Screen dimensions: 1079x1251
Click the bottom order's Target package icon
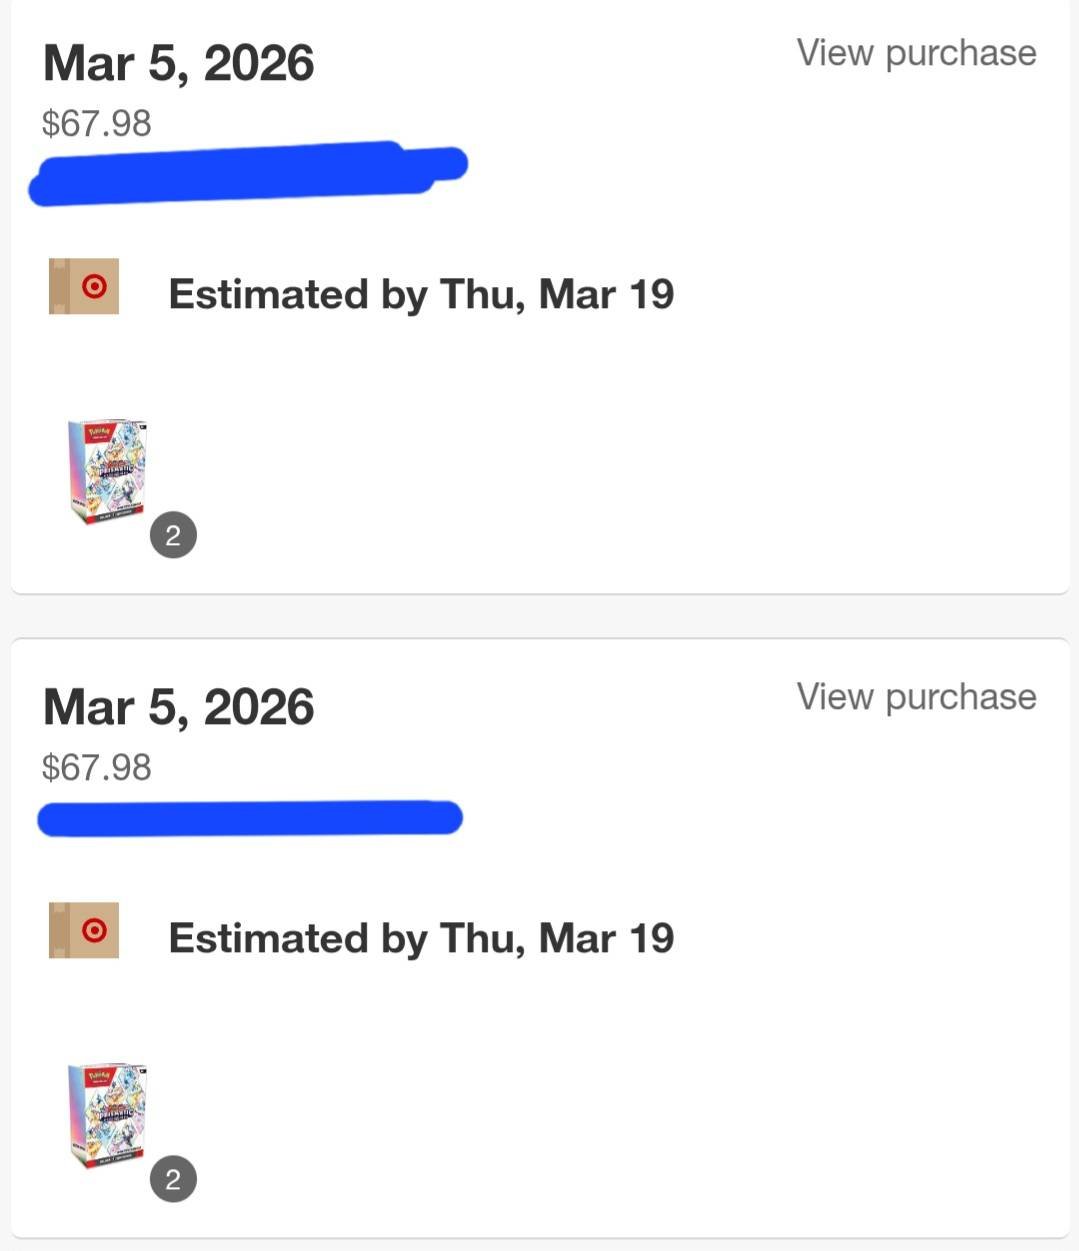click(x=84, y=930)
